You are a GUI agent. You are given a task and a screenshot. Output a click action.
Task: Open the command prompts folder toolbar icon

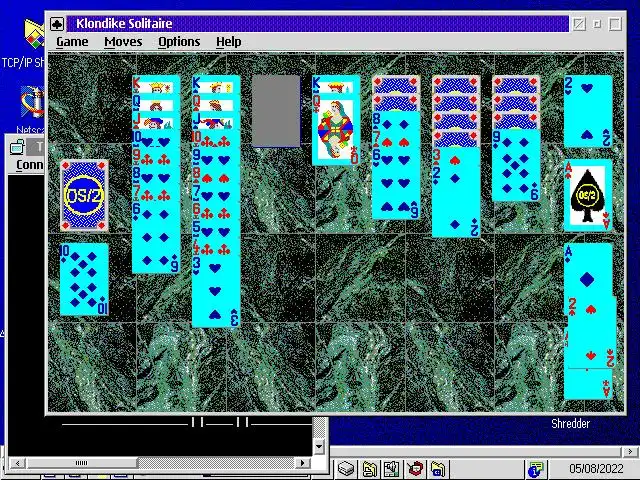(438, 469)
